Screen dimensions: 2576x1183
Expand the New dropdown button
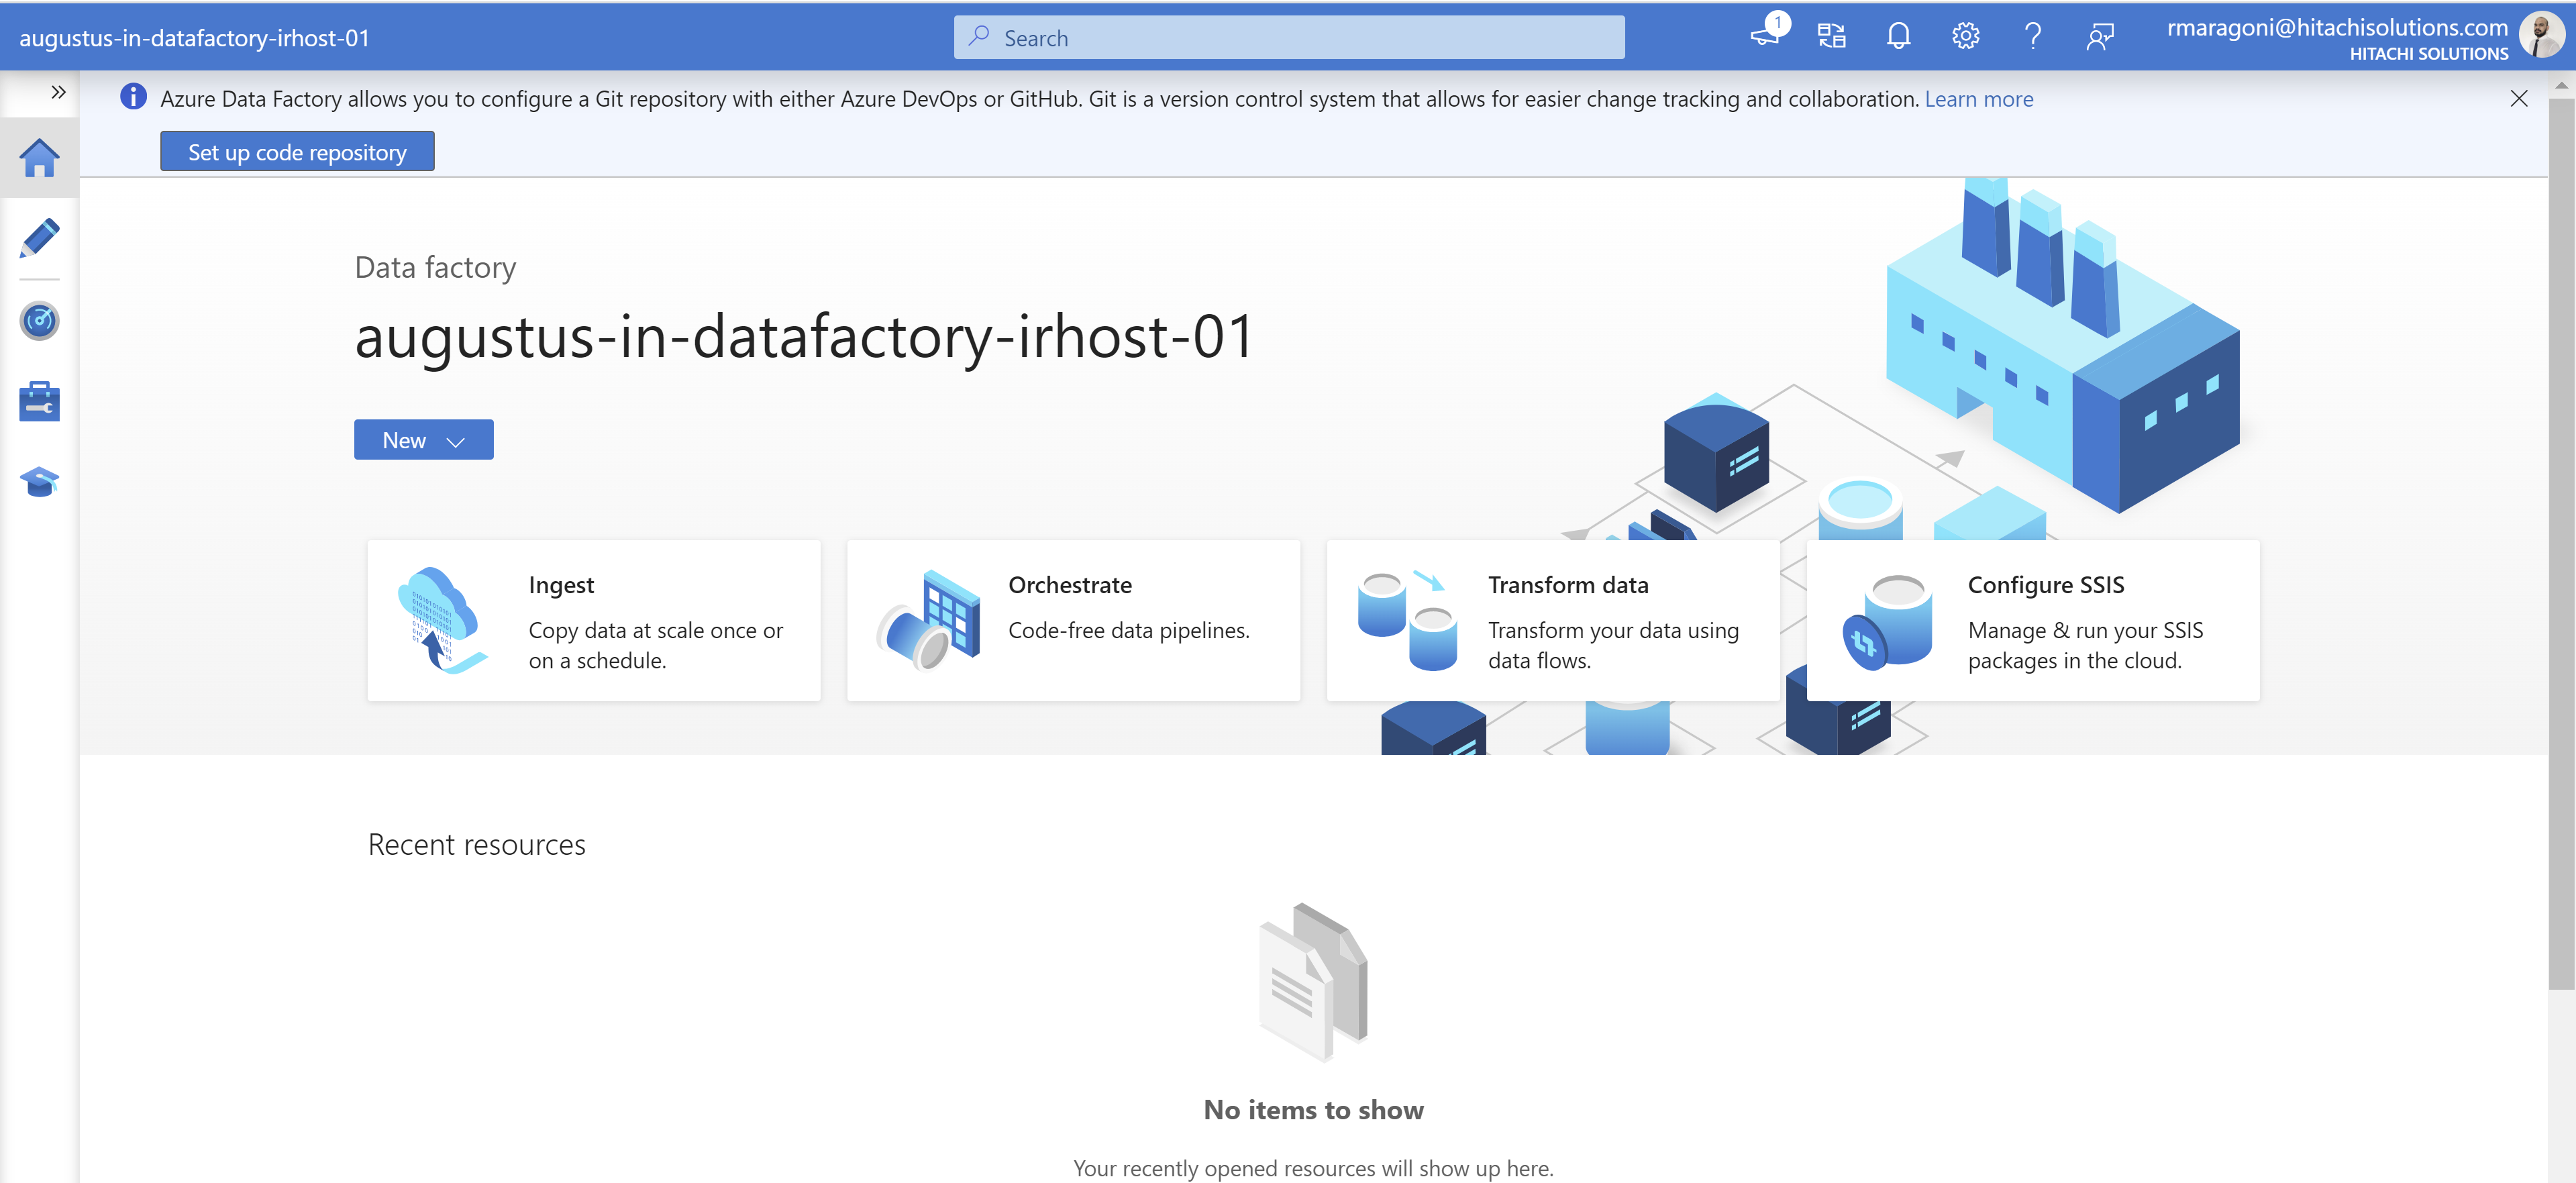[424, 440]
